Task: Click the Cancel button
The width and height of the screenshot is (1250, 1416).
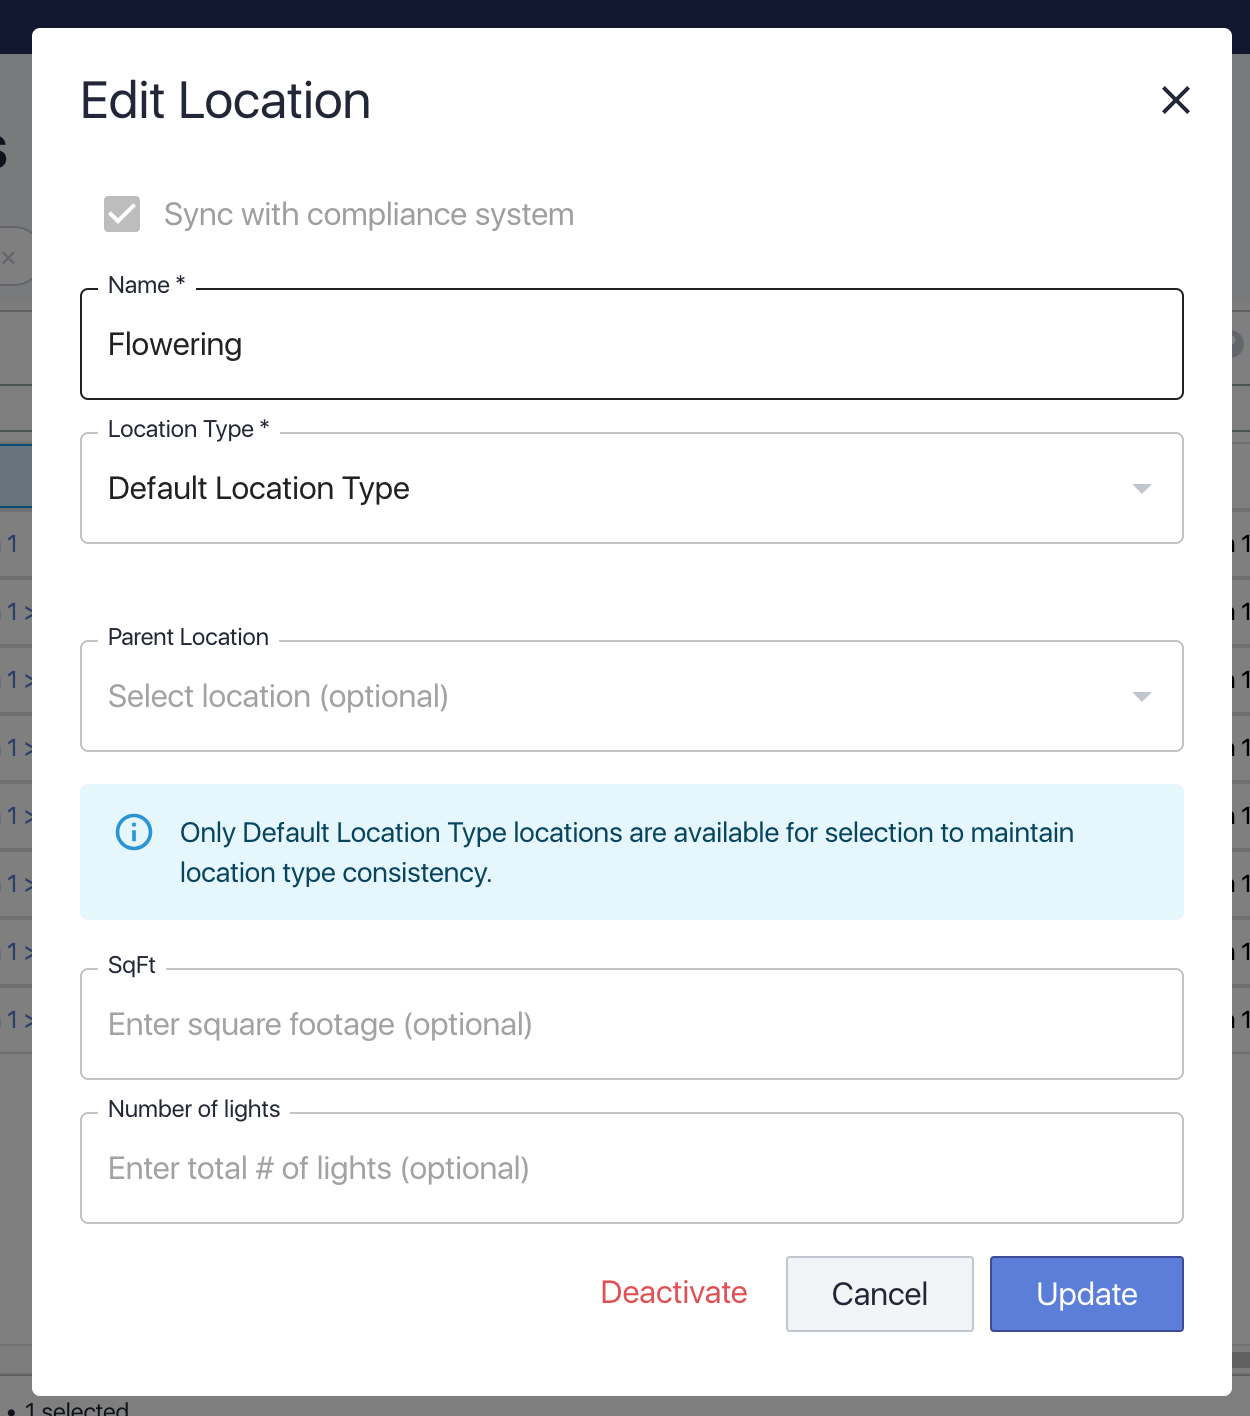Action: [x=879, y=1294]
